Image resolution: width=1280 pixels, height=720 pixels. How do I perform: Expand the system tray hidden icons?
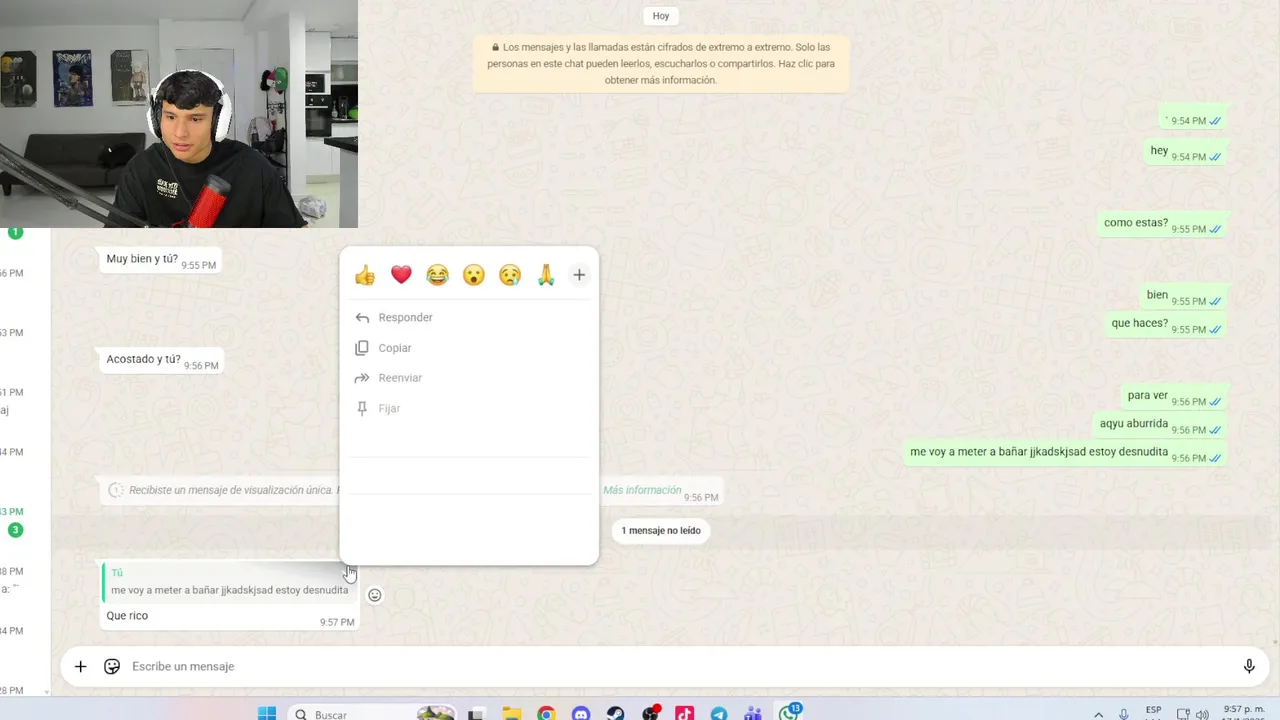click(x=1099, y=714)
